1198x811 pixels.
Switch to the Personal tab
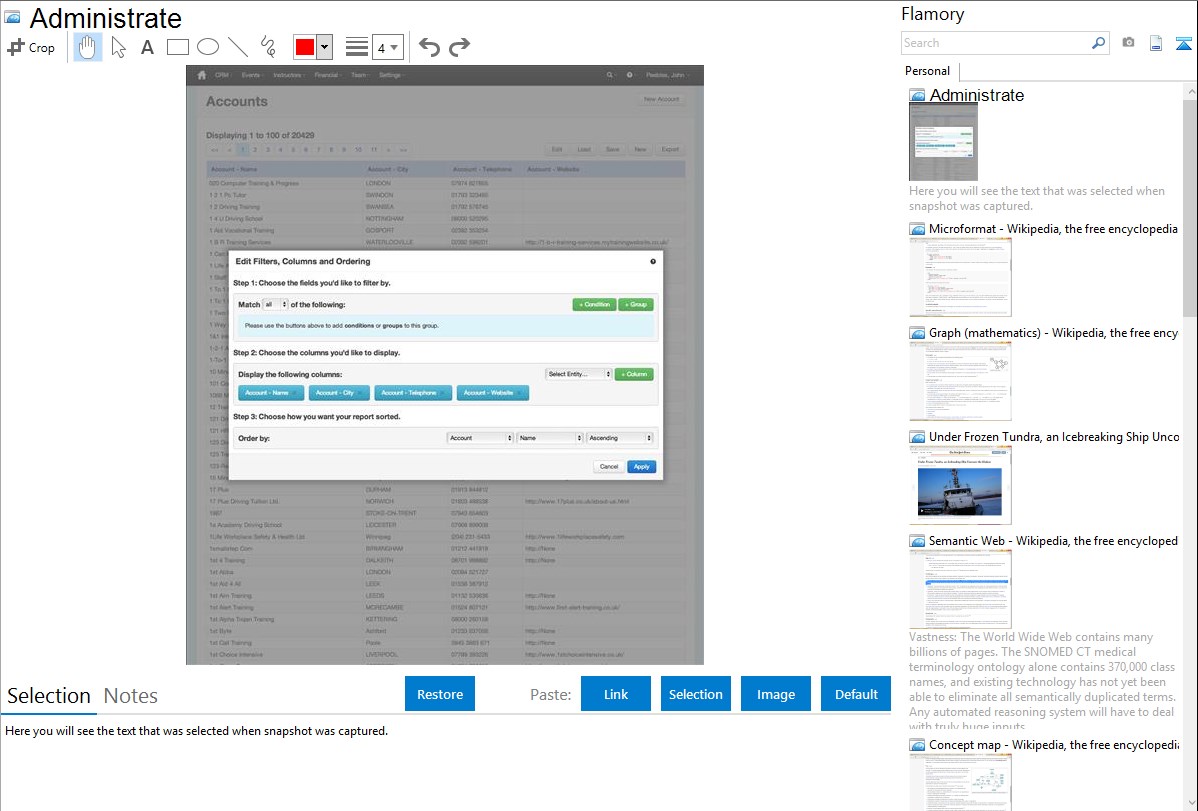928,71
